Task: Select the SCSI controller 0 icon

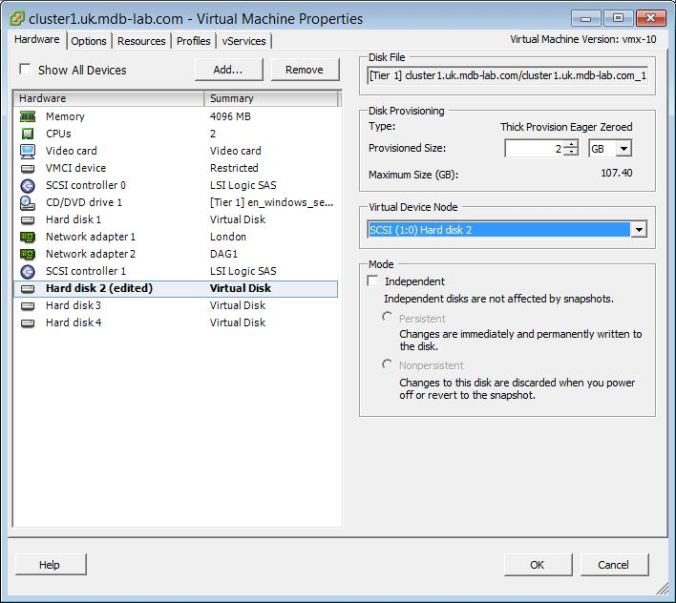Action: coord(27,185)
